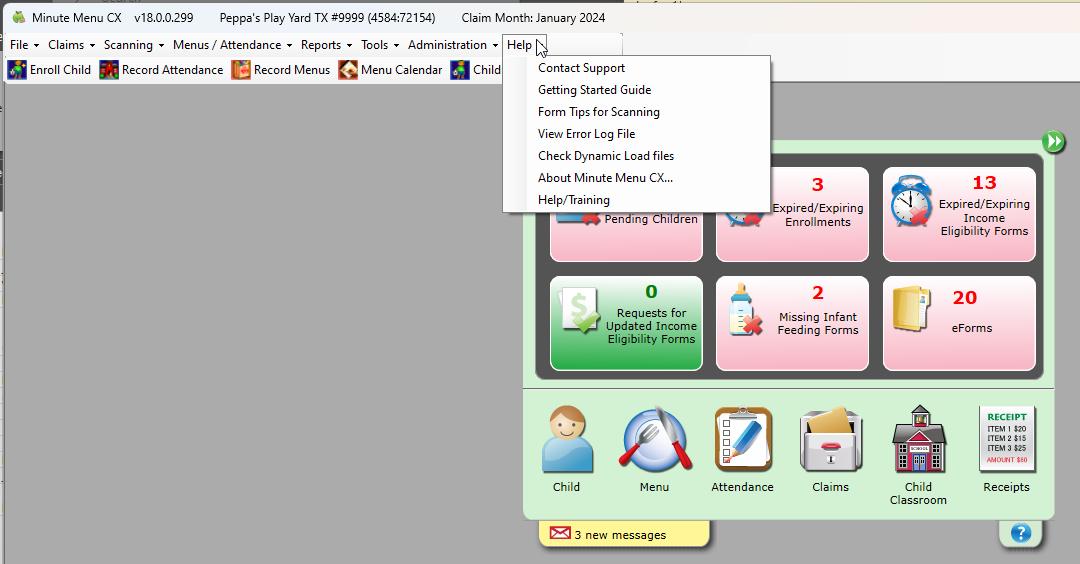Click the Record Menus toolbar icon
The width and height of the screenshot is (1080, 564).
coord(241,70)
